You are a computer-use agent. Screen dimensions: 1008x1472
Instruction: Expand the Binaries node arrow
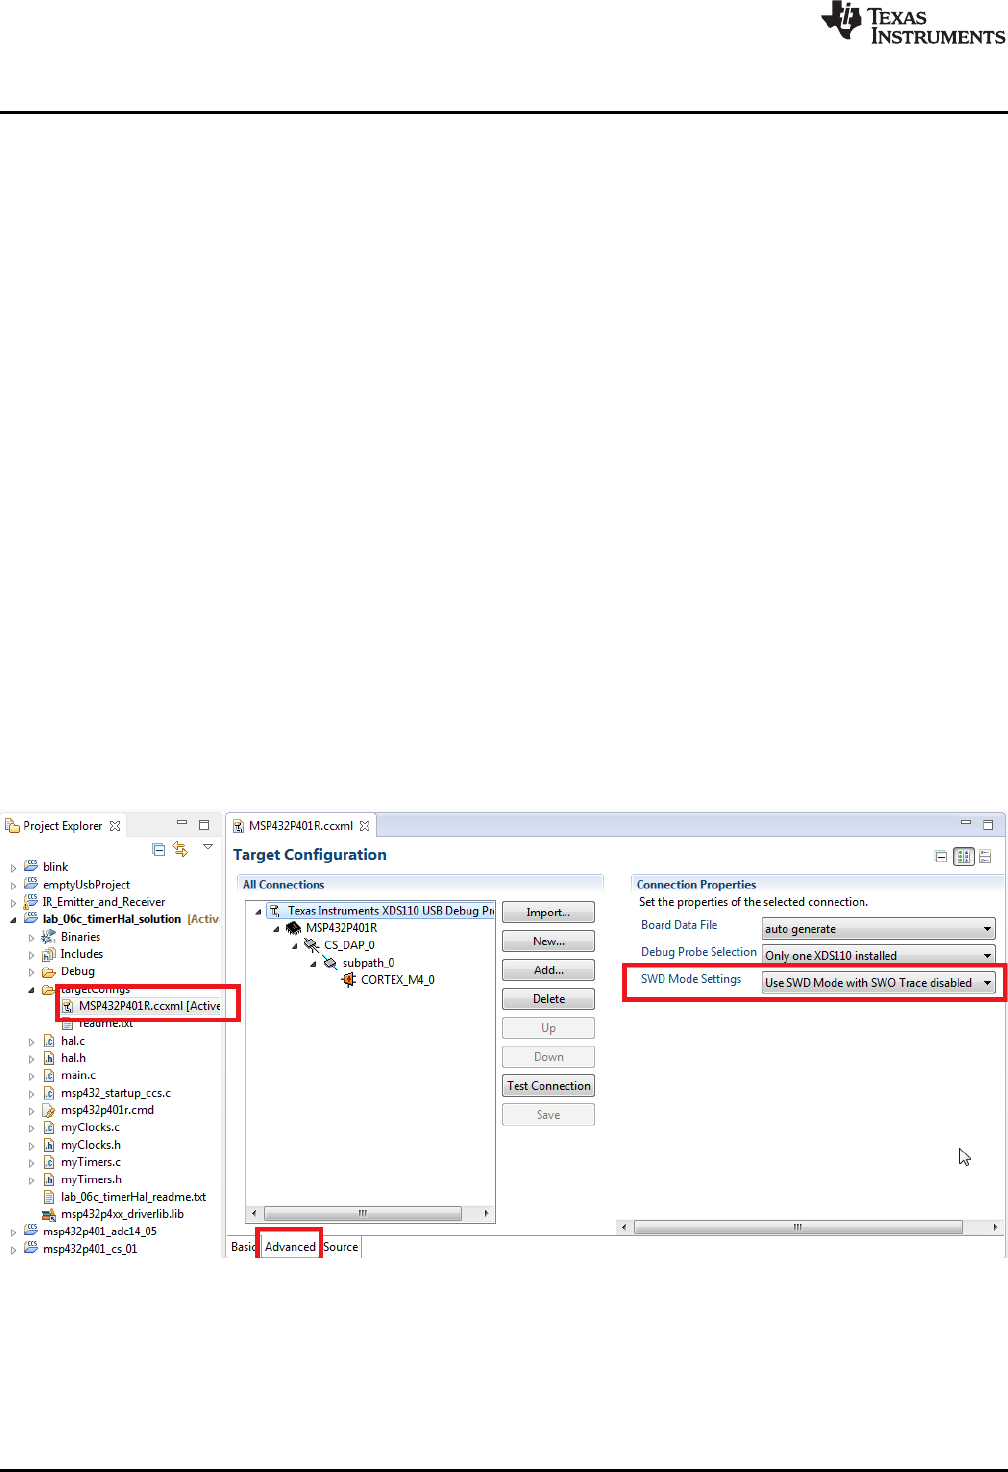click(x=32, y=938)
